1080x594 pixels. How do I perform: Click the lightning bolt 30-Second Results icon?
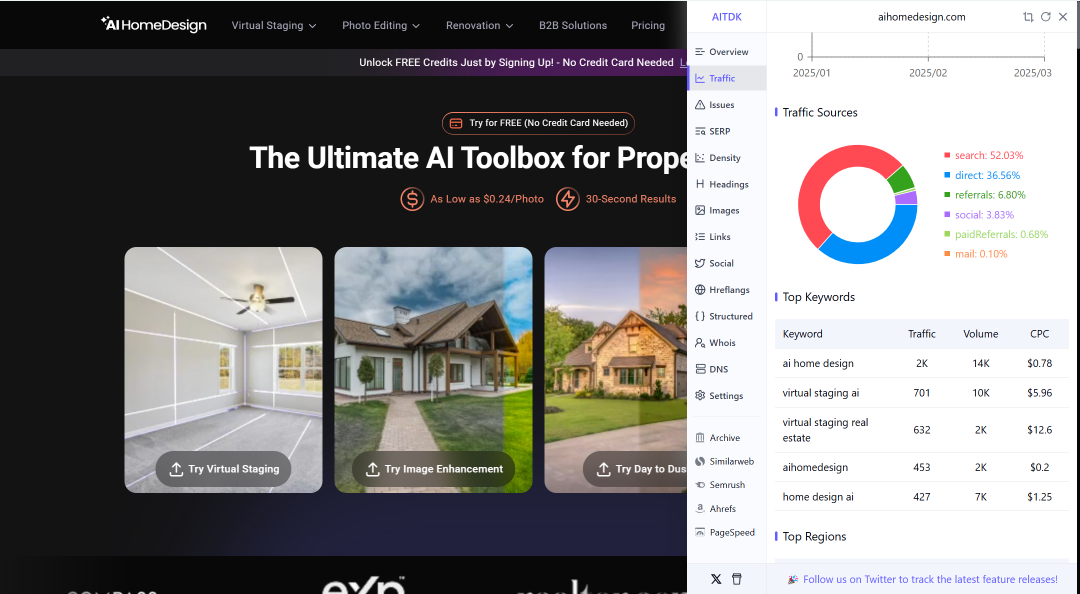[x=568, y=199]
